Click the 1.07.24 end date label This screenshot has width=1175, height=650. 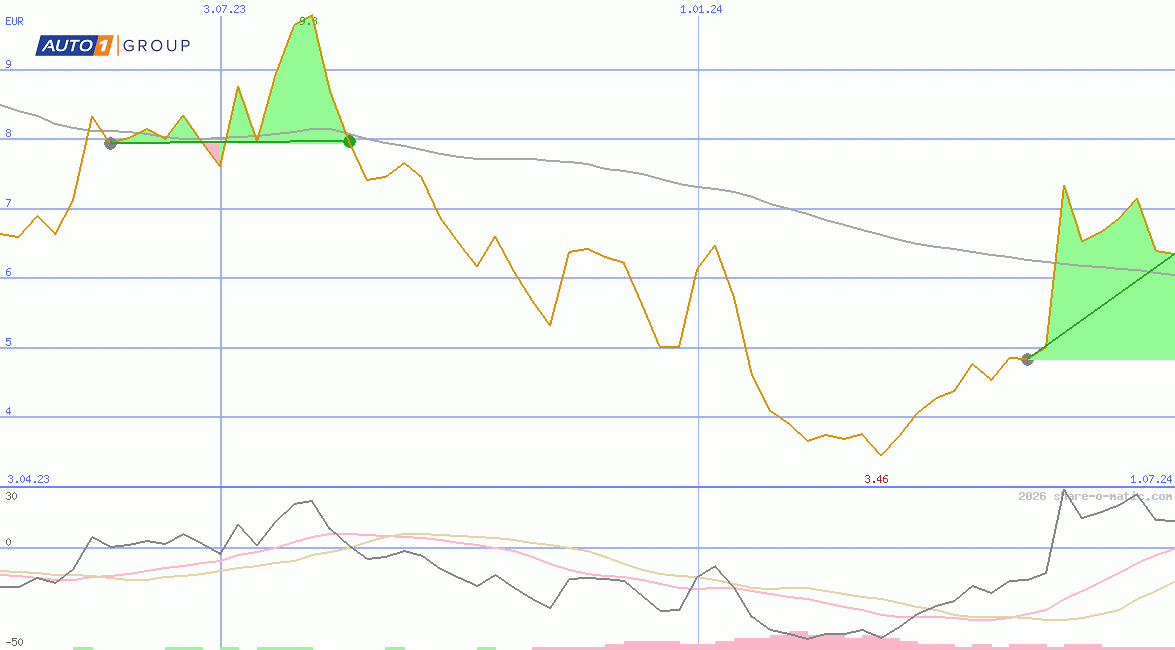[x=1150, y=479]
